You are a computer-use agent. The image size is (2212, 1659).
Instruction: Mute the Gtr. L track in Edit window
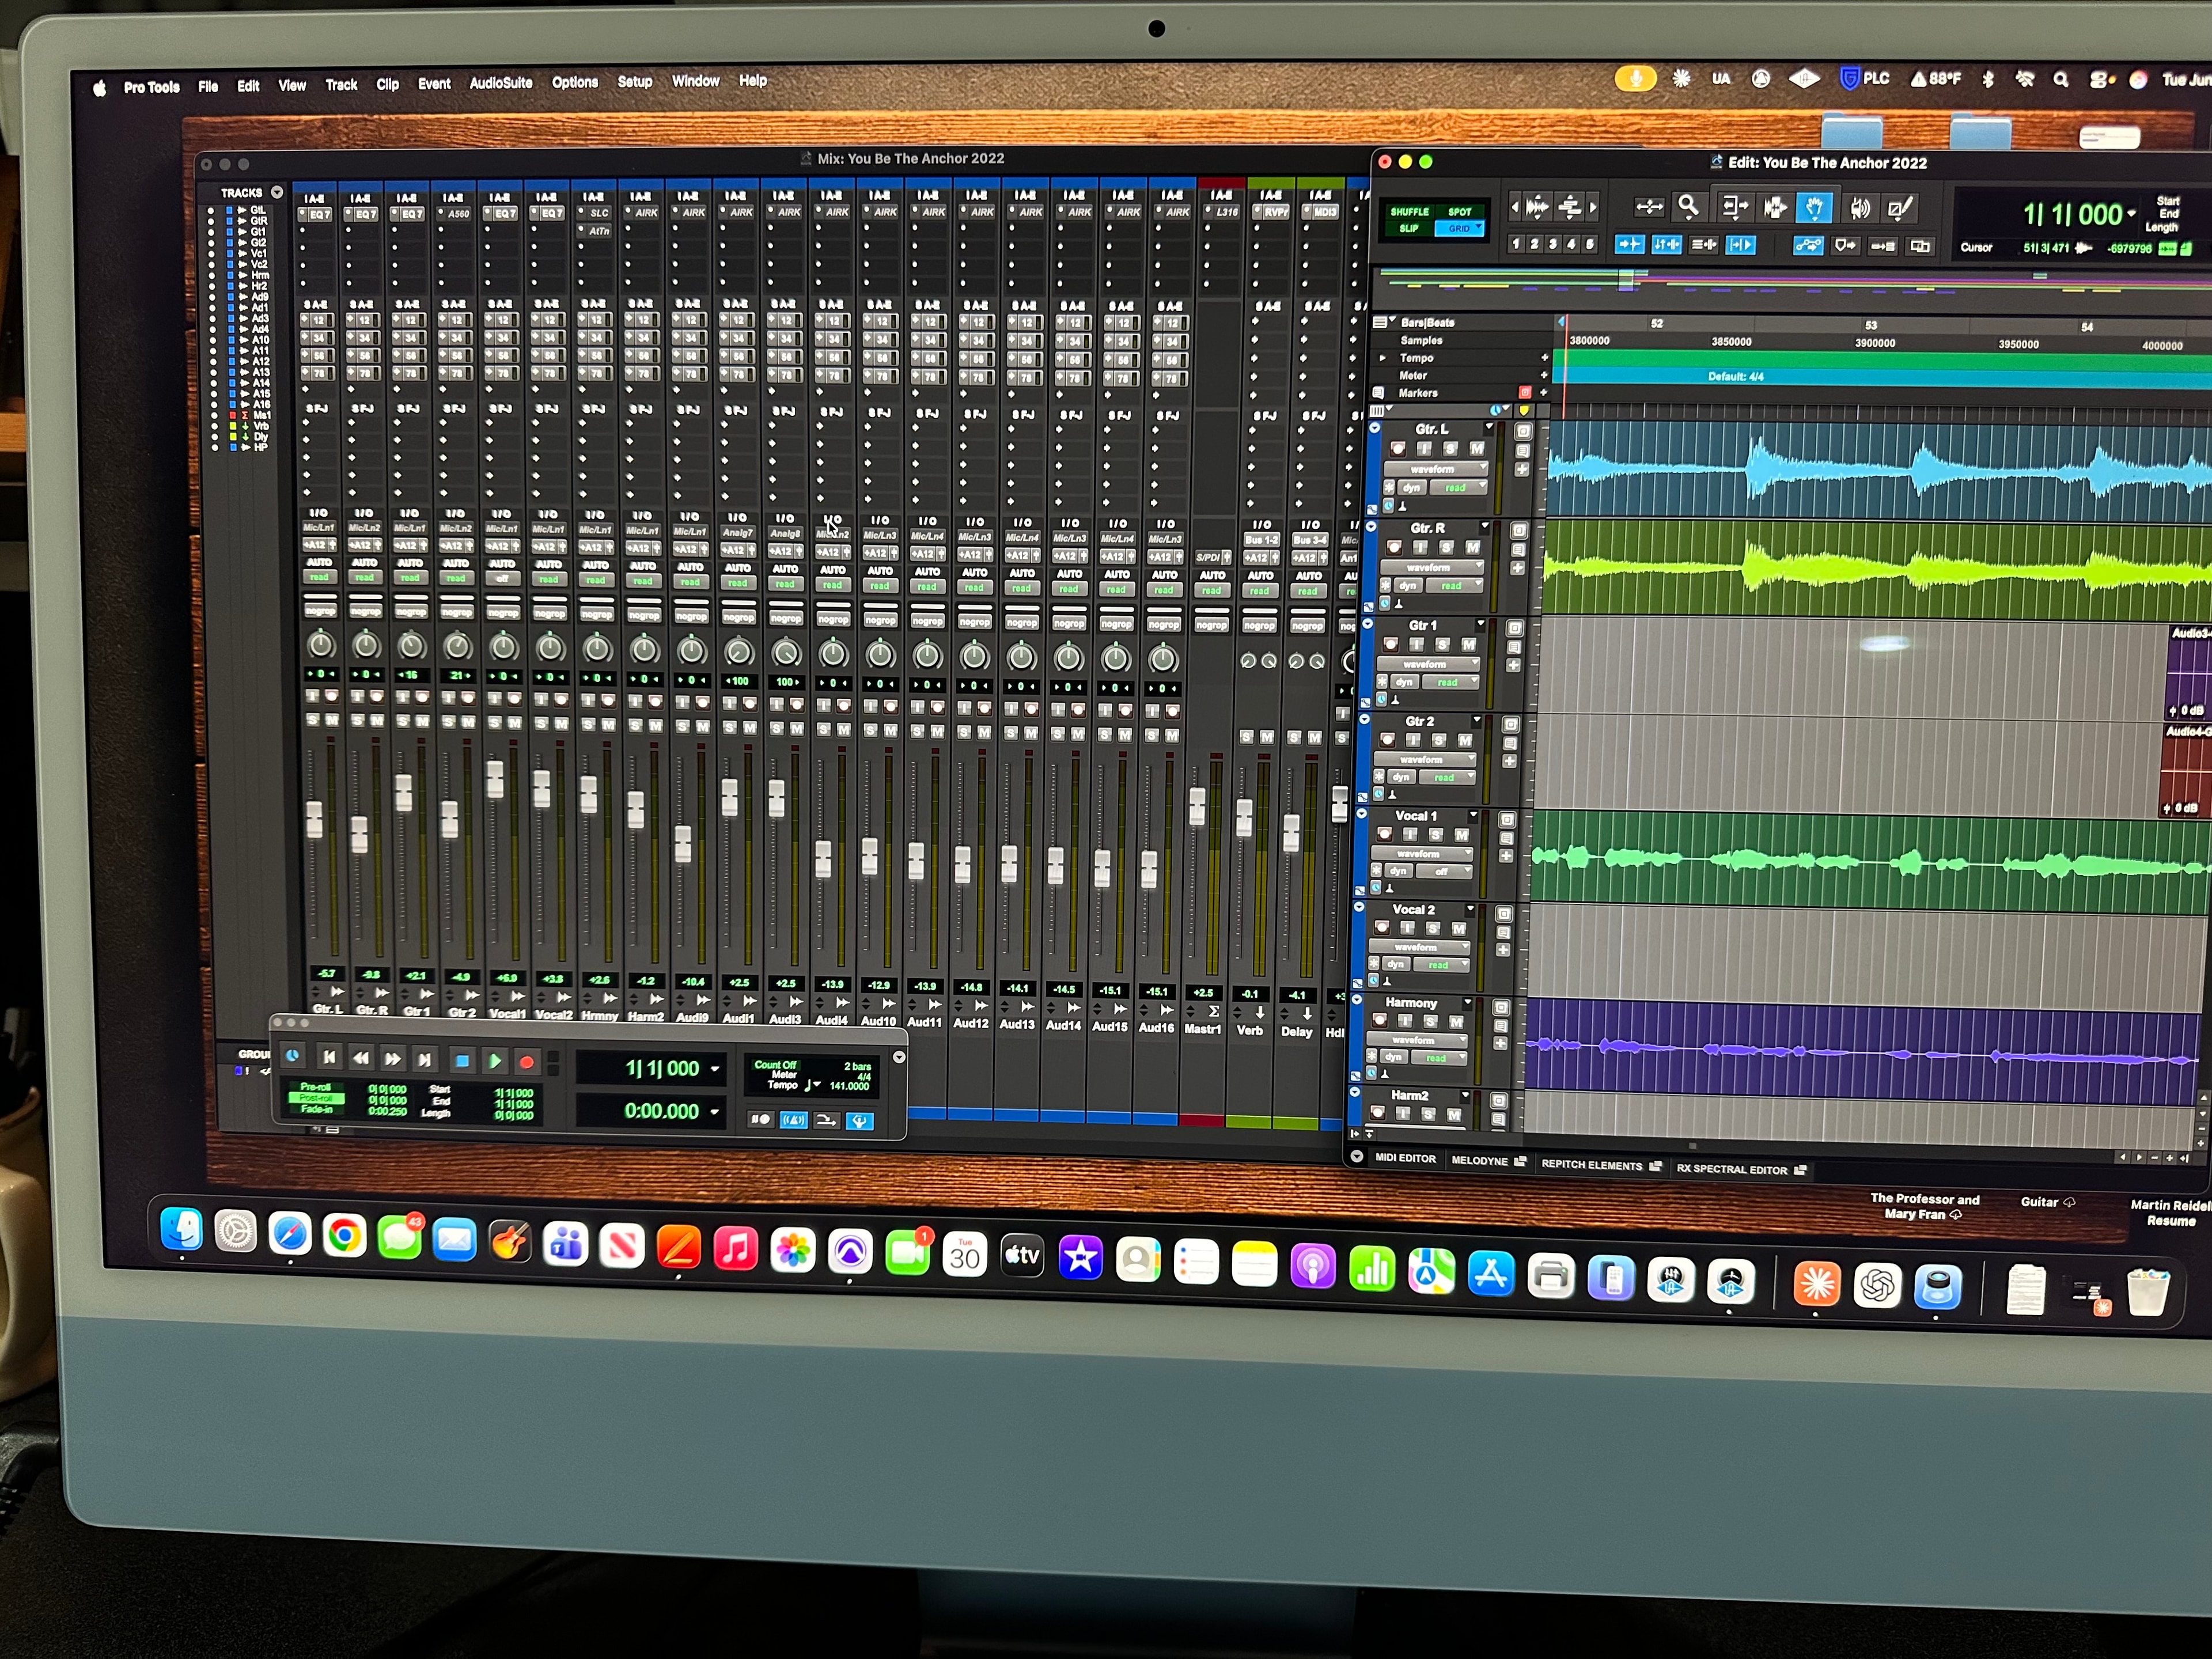pos(1476,449)
